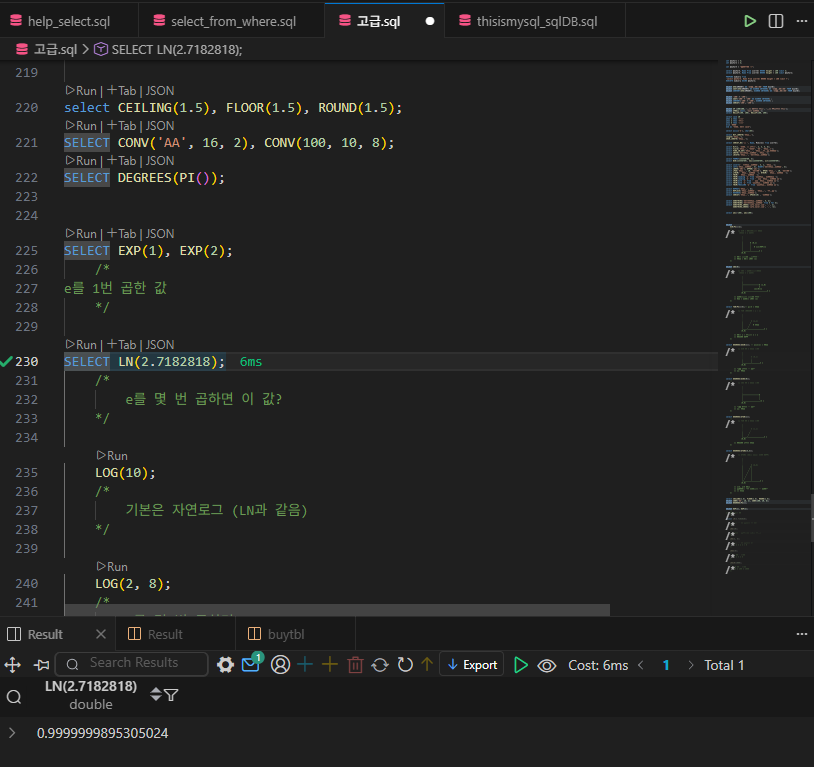Screen dimensions: 814x767
Task: Switch to the help_select.sql tab
Action: [x=69, y=21]
